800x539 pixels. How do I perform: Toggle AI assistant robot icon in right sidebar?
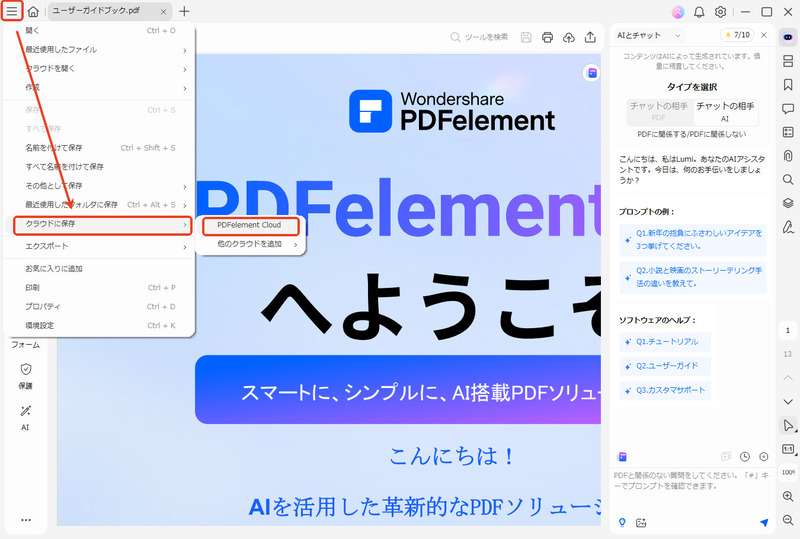tap(788, 37)
